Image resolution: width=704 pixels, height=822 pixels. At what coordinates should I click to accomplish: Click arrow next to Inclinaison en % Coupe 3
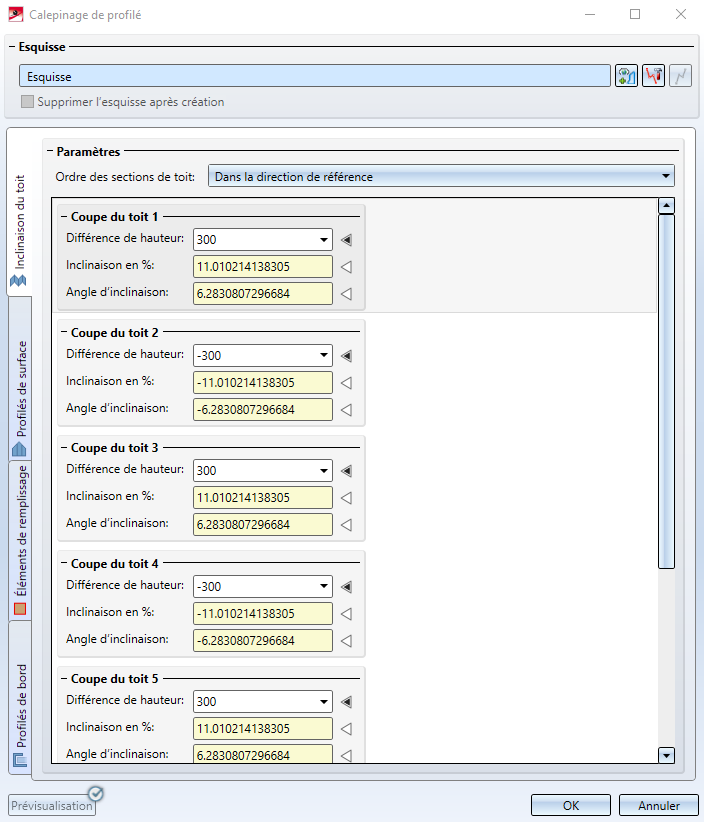346,498
